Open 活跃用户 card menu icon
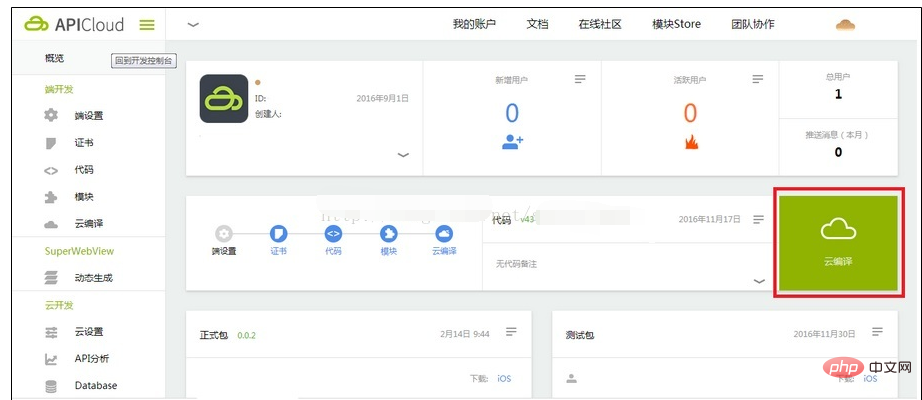 click(758, 79)
